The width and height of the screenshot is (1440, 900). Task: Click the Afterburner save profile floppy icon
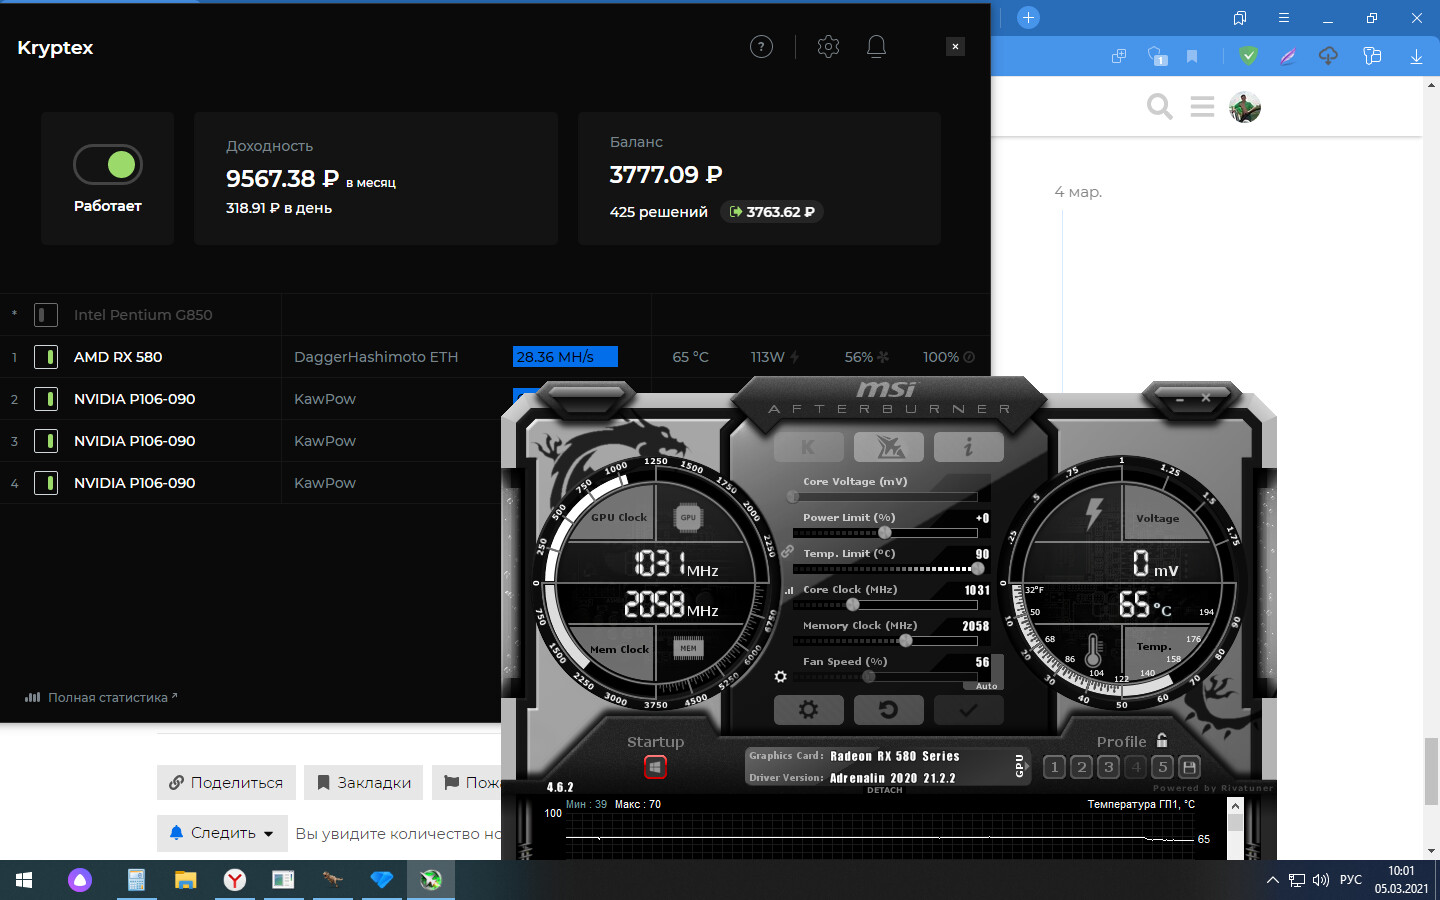(1189, 767)
